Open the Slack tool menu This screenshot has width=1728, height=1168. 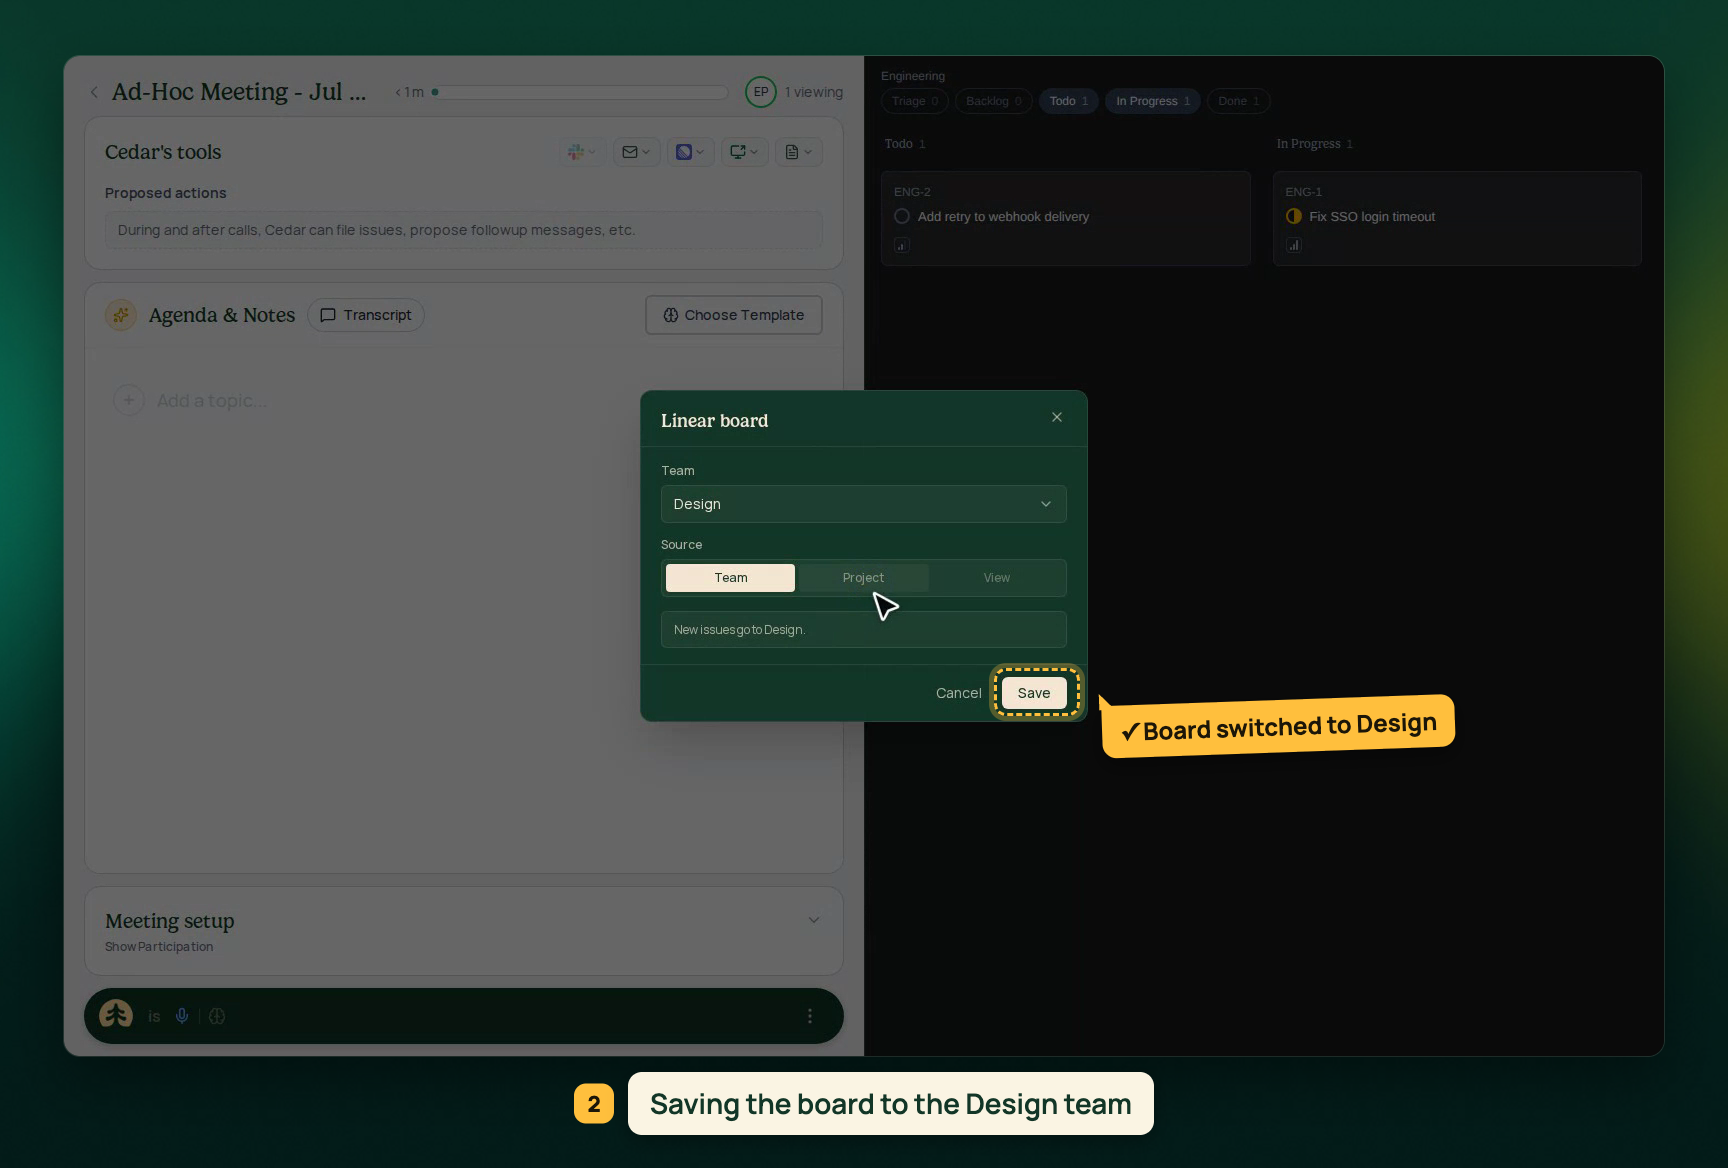[582, 152]
